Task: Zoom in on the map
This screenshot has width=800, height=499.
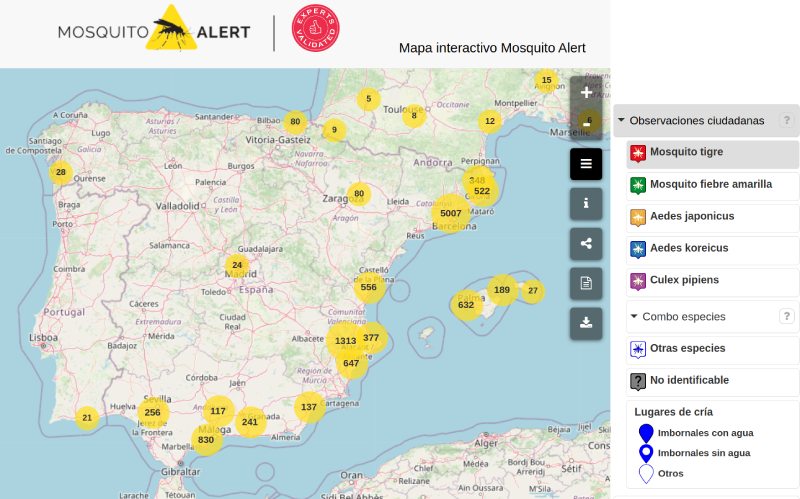Action: click(586, 92)
